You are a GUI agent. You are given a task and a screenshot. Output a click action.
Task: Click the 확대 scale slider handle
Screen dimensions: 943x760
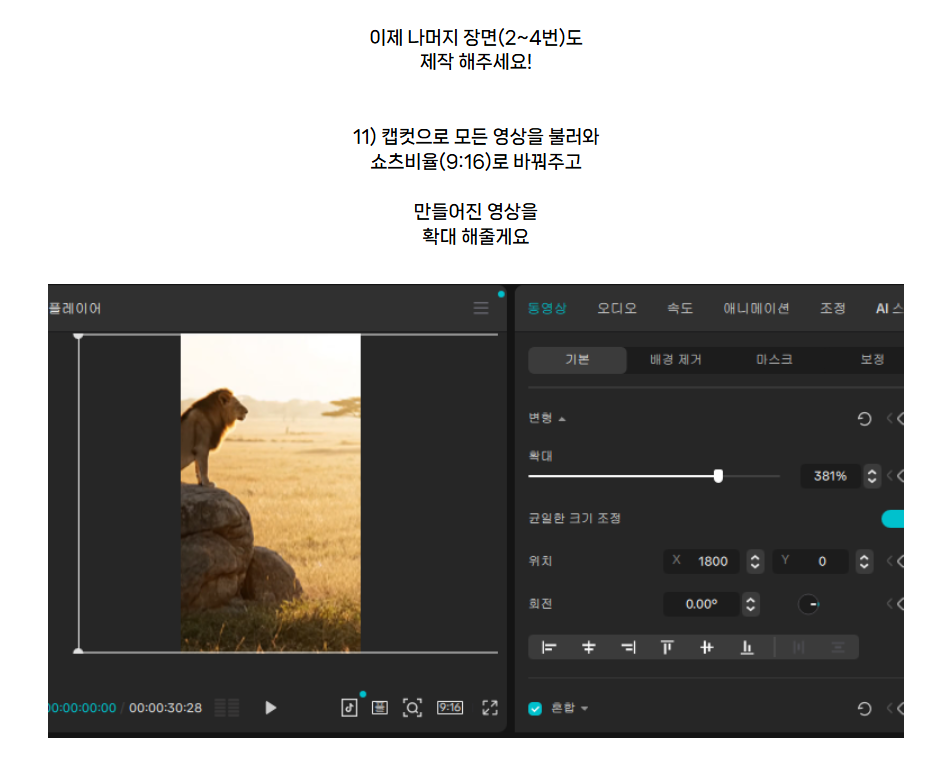718,476
